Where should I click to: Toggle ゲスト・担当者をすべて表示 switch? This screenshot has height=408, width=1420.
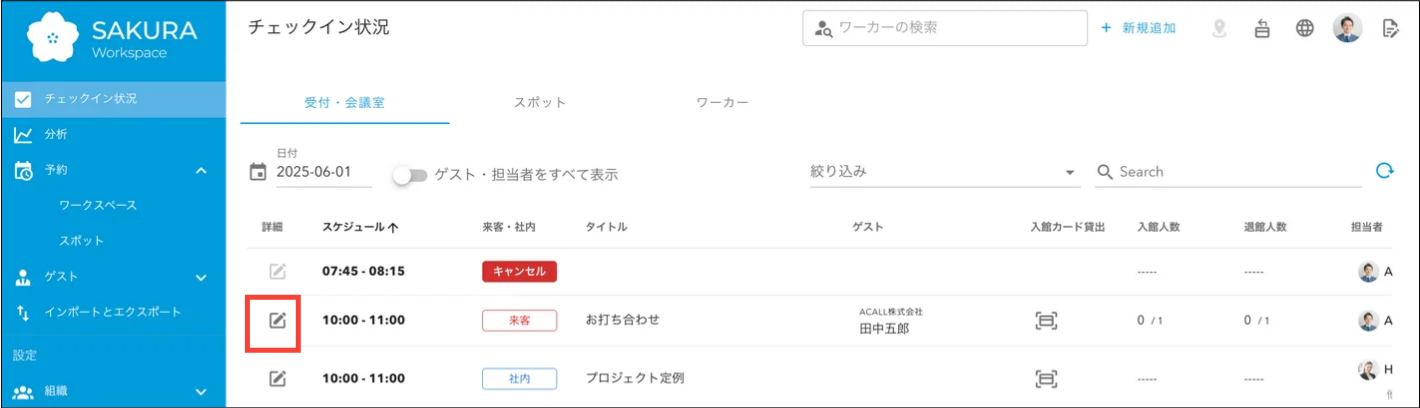pos(410,175)
